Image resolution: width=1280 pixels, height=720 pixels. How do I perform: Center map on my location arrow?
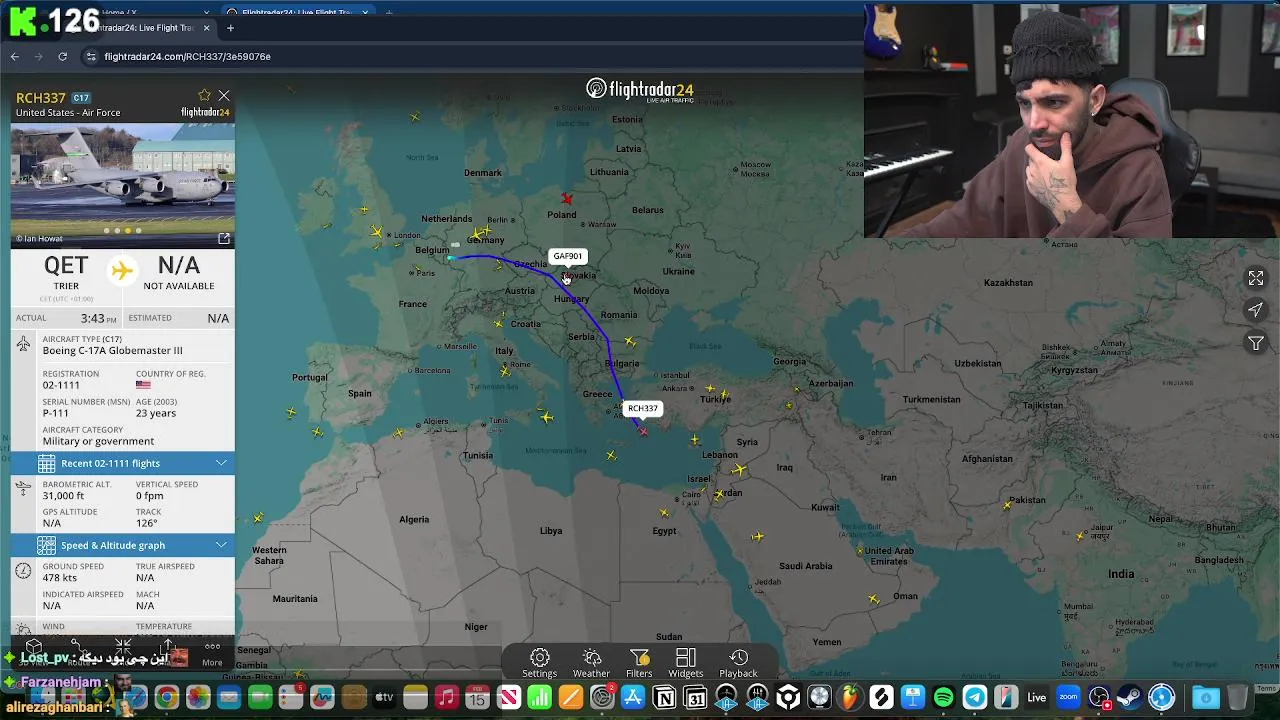click(x=1256, y=310)
